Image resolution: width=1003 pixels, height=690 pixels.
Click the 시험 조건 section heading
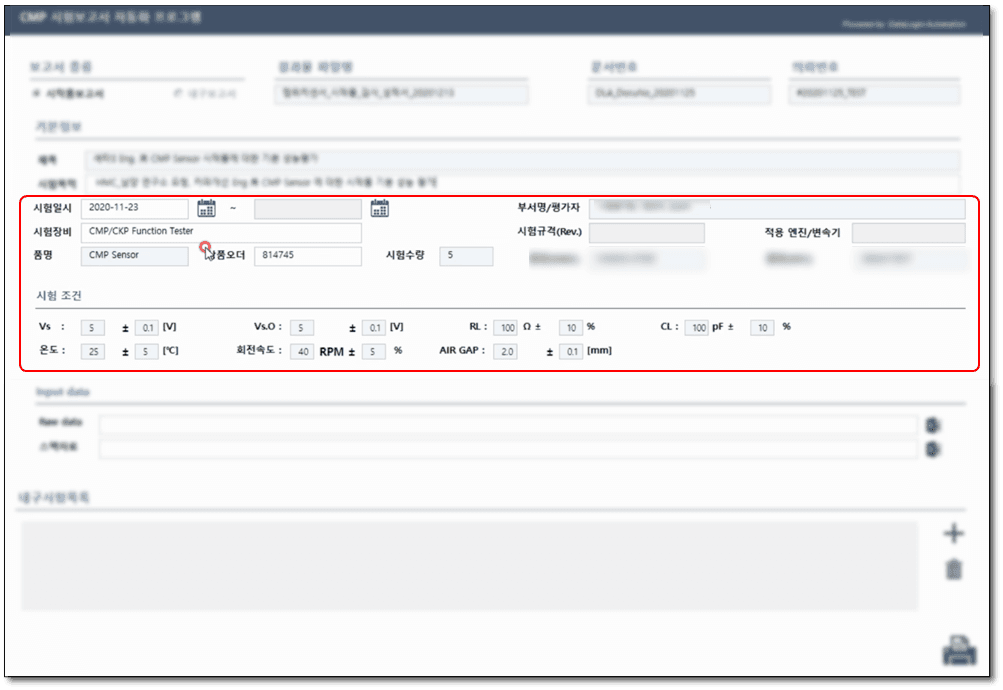click(x=59, y=295)
